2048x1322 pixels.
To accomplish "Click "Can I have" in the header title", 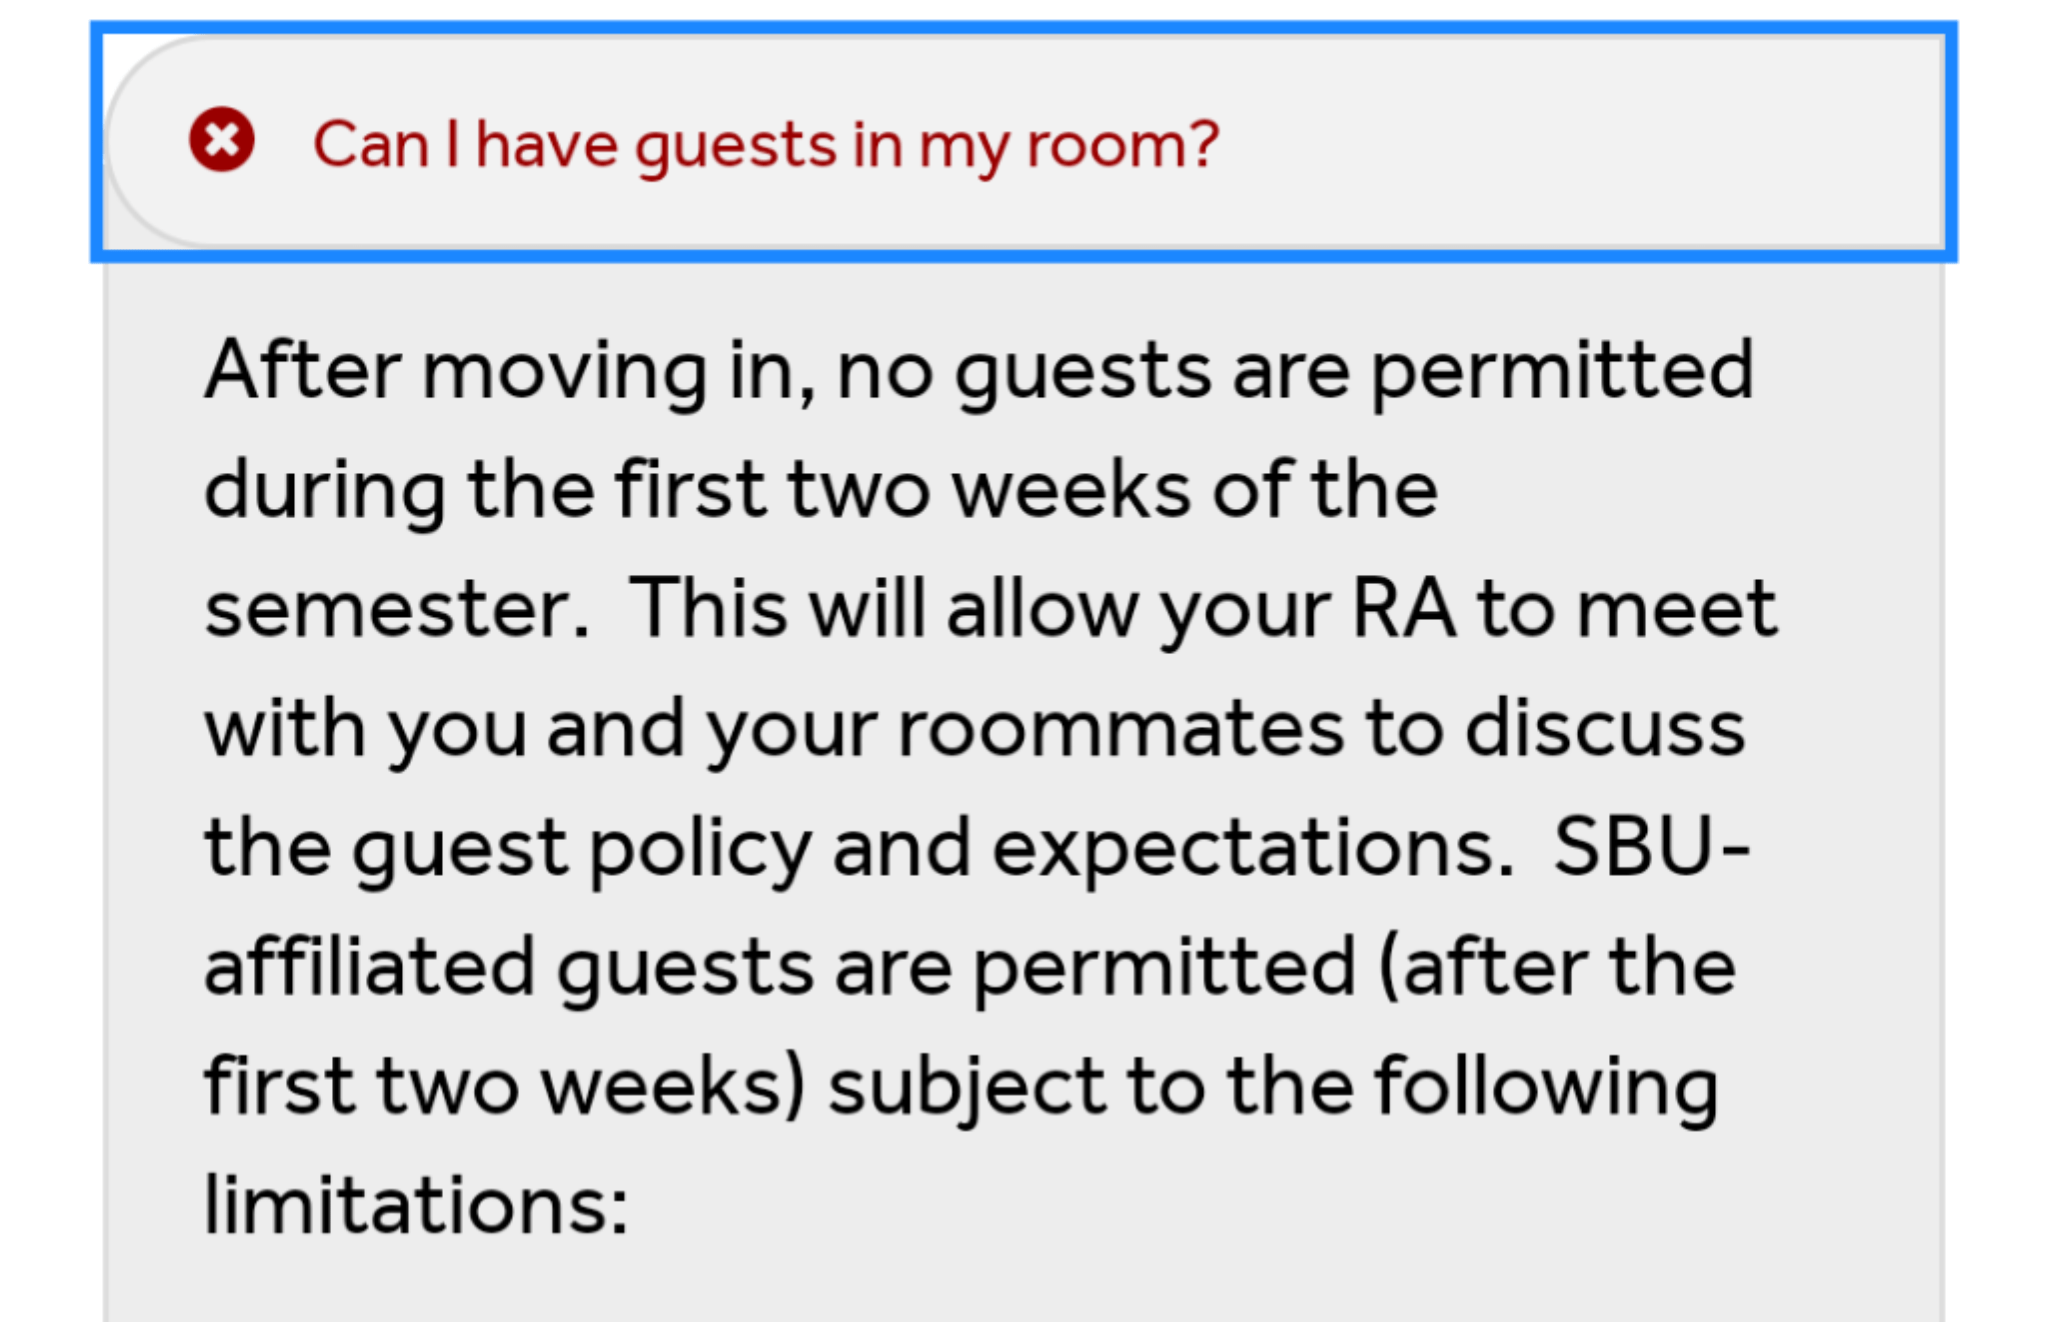I will tap(466, 144).
